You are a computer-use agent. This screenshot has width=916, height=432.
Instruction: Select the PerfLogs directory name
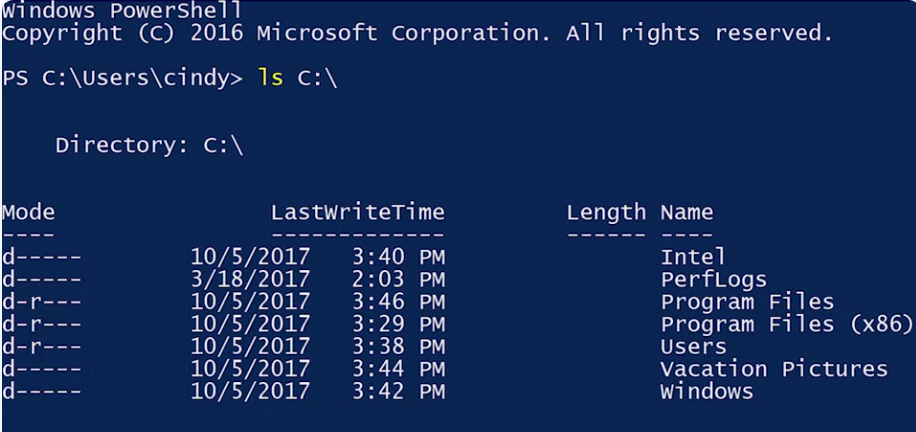713,279
